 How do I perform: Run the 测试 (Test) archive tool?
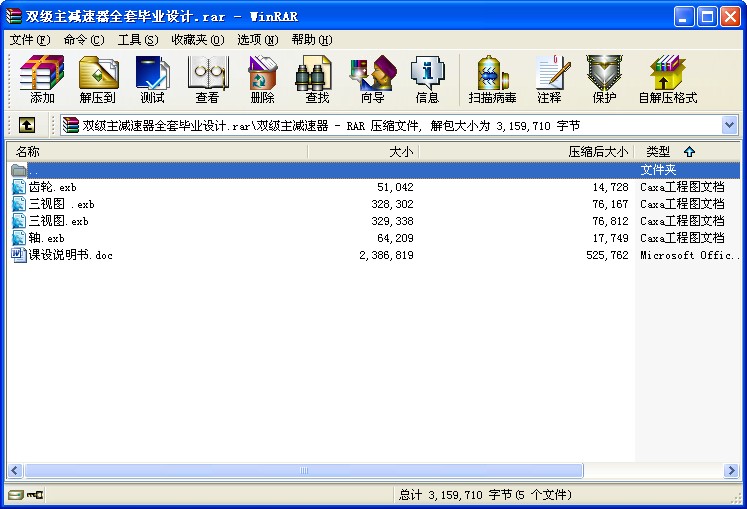[x=152, y=79]
